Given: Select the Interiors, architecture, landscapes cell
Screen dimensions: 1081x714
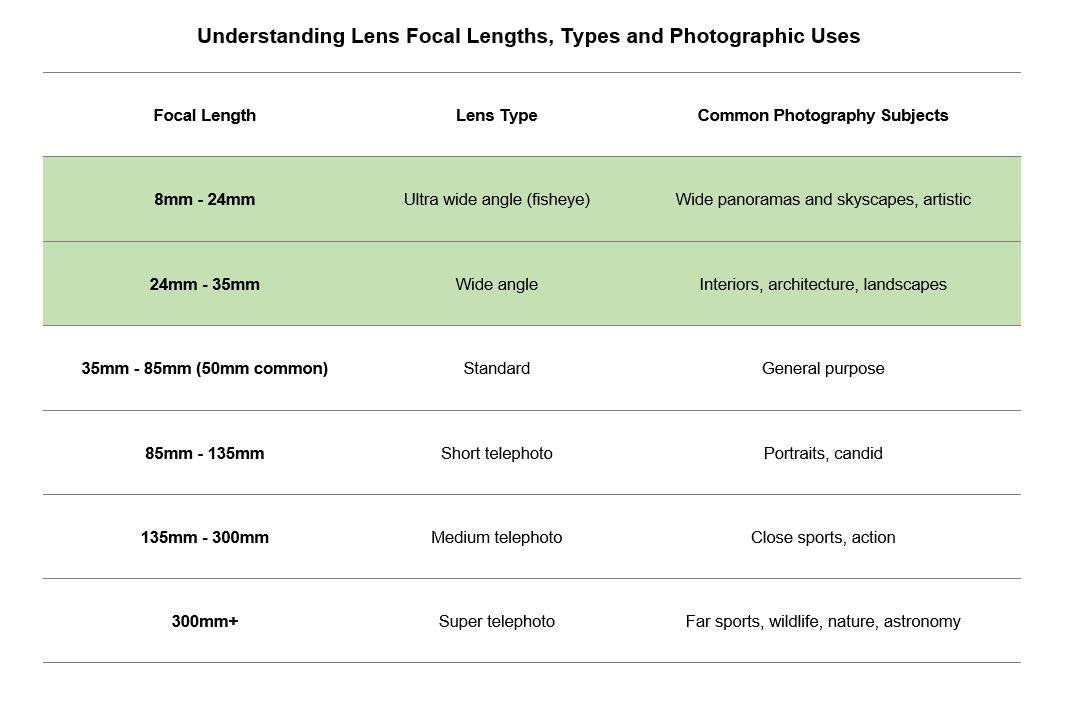Looking at the screenshot, I should pos(822,284).
